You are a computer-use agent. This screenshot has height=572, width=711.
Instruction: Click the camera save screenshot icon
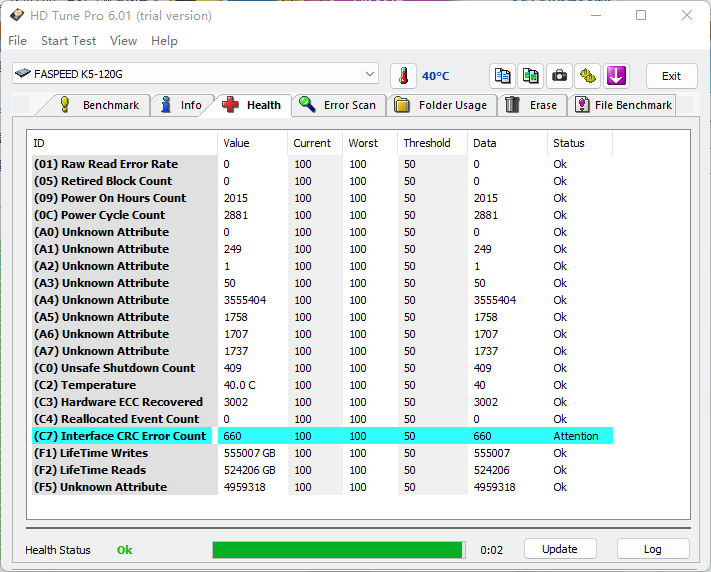559,76
